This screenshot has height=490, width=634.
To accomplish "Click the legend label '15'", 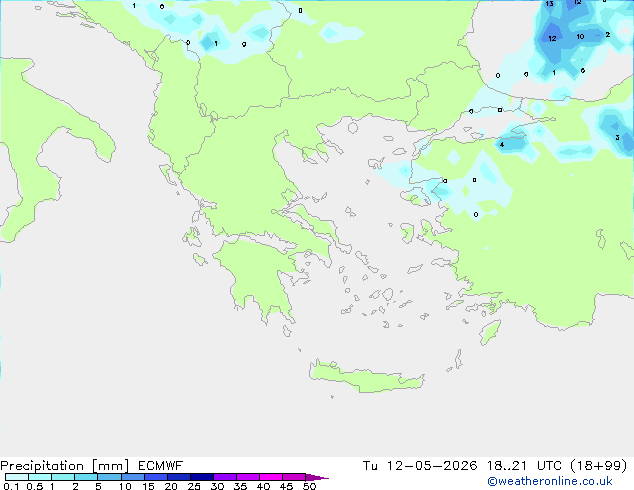I will tap(148, 486).
